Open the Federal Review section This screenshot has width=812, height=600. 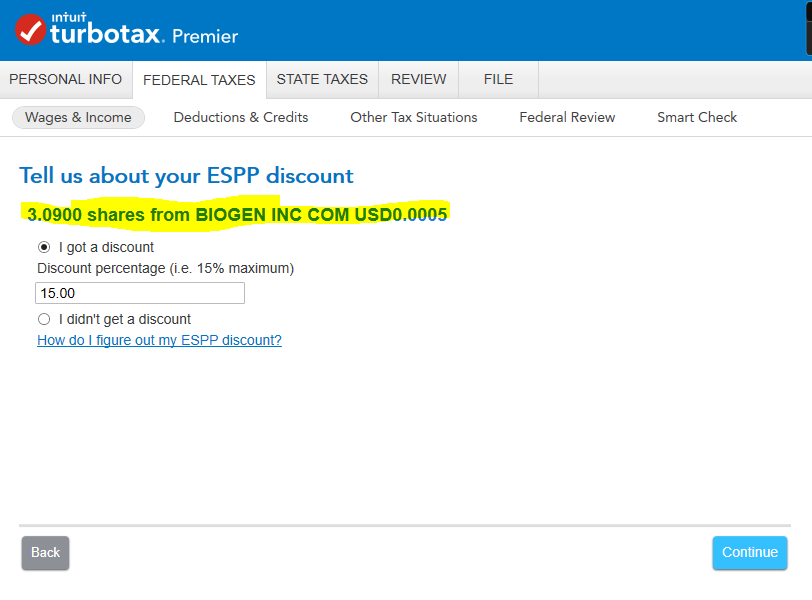tap(567, 118)
